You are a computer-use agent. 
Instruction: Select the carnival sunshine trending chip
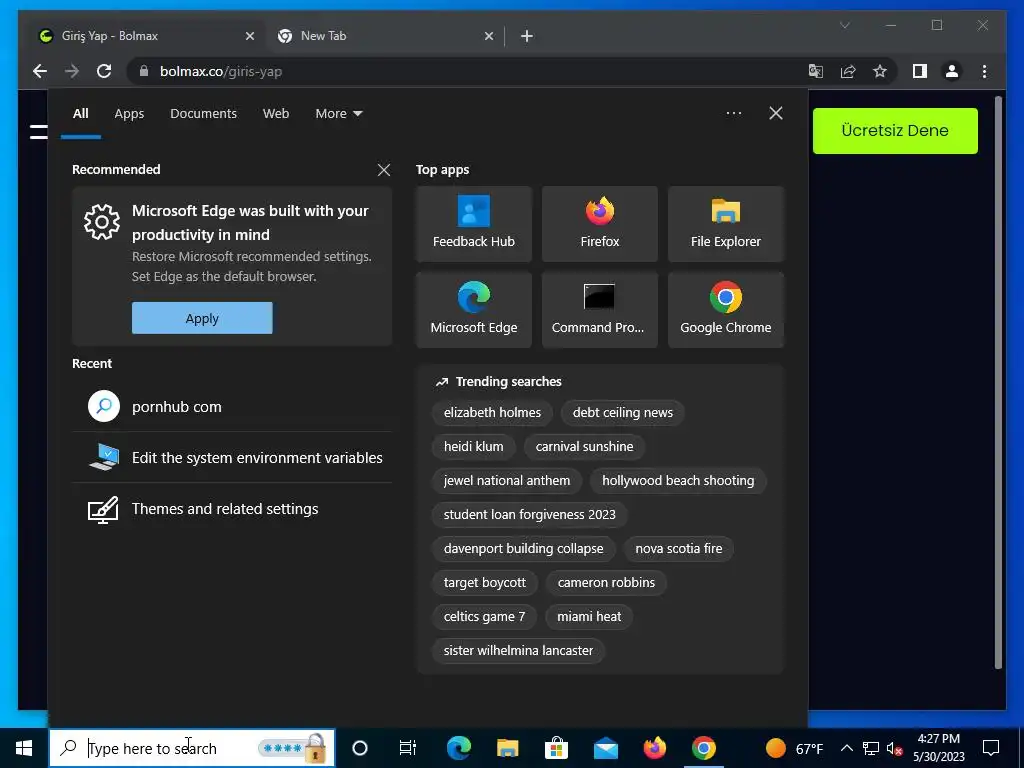tap(584, 447)
